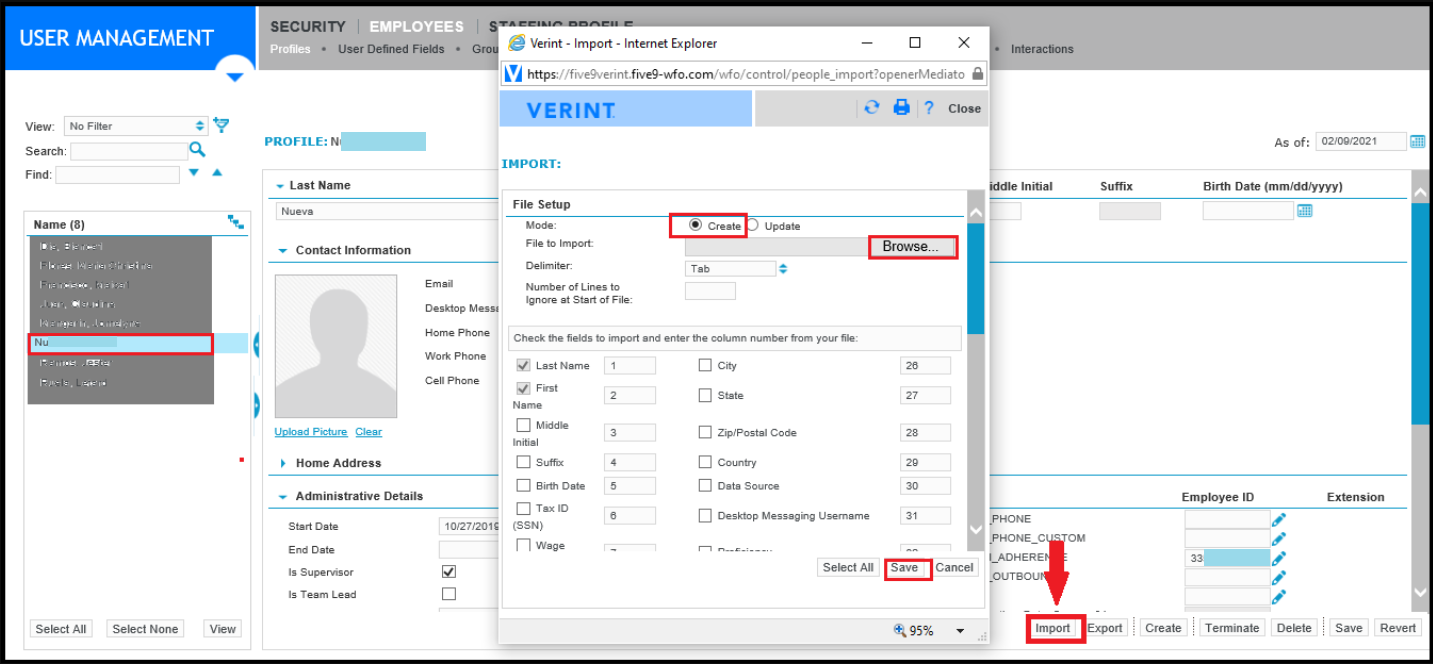
Task: Click pencil icon beside first Employee ID field
Action: pos(1278,519)
